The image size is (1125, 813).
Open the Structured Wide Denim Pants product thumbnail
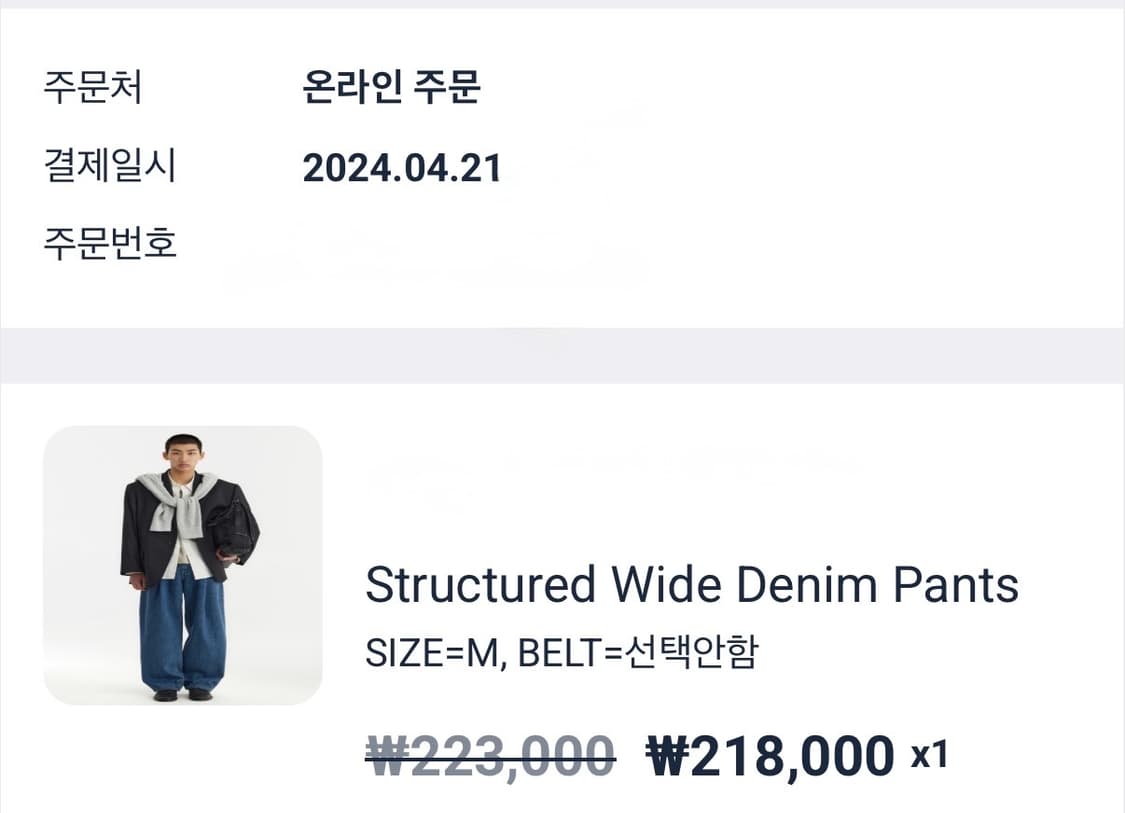(x=182, y=565)
